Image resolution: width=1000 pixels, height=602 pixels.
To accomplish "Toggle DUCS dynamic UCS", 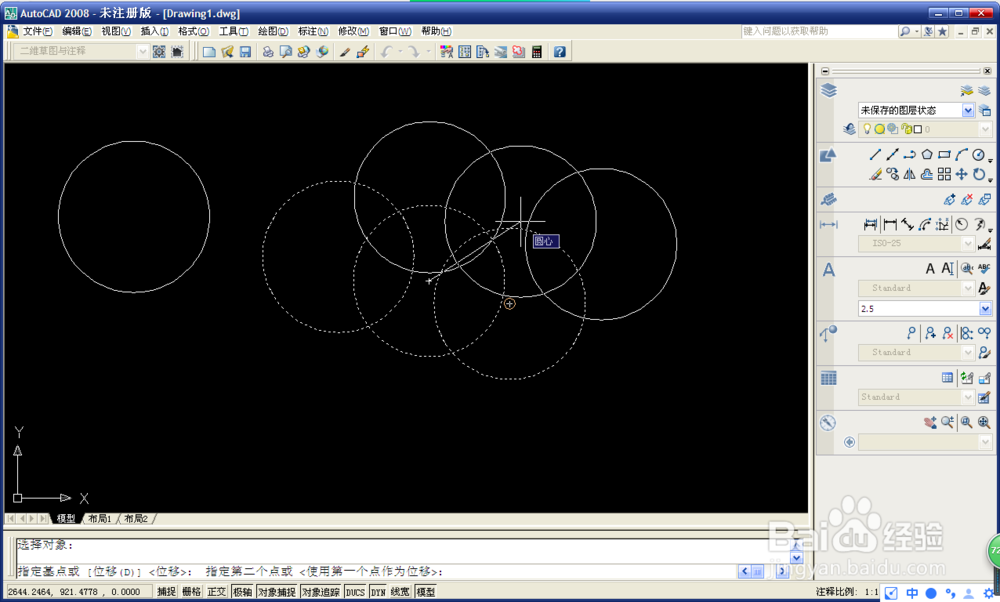I will [x=355, y=592].
